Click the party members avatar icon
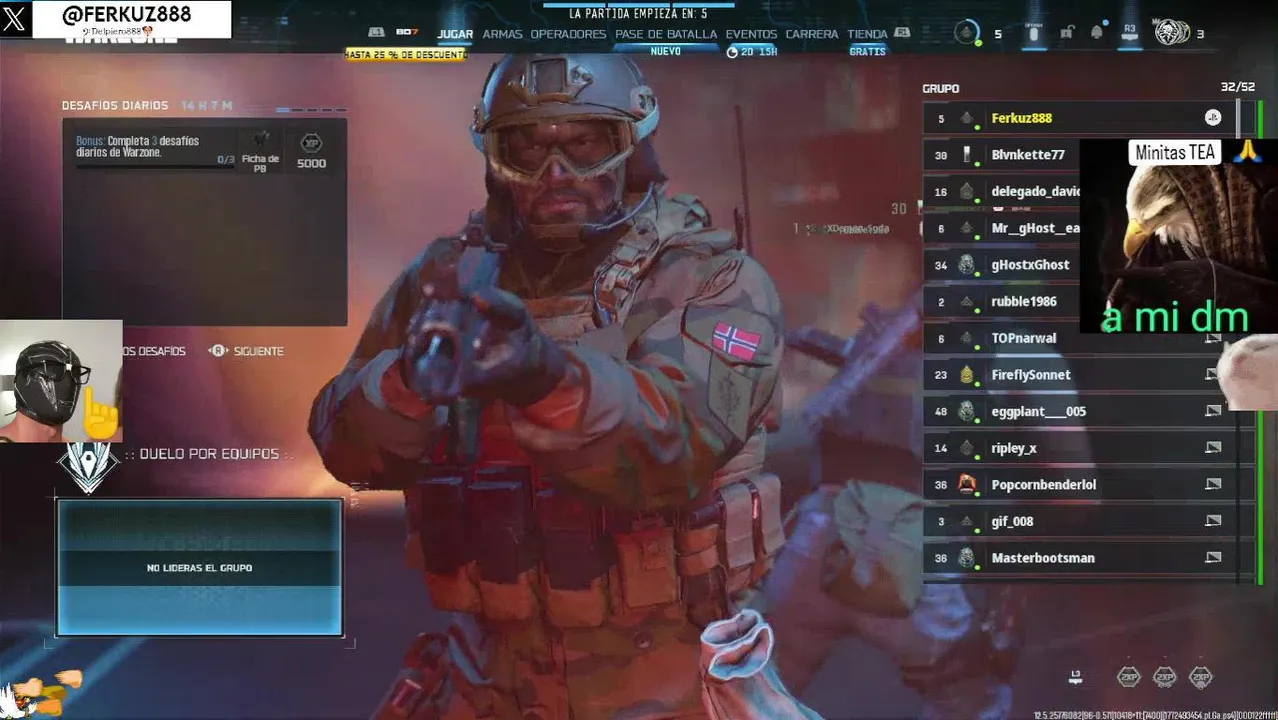 point(1172,32)
